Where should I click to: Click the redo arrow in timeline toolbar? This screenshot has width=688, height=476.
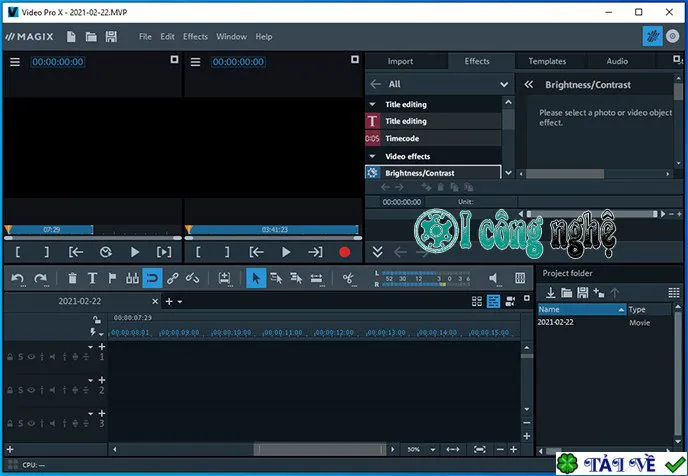click(x=41, y=278)
